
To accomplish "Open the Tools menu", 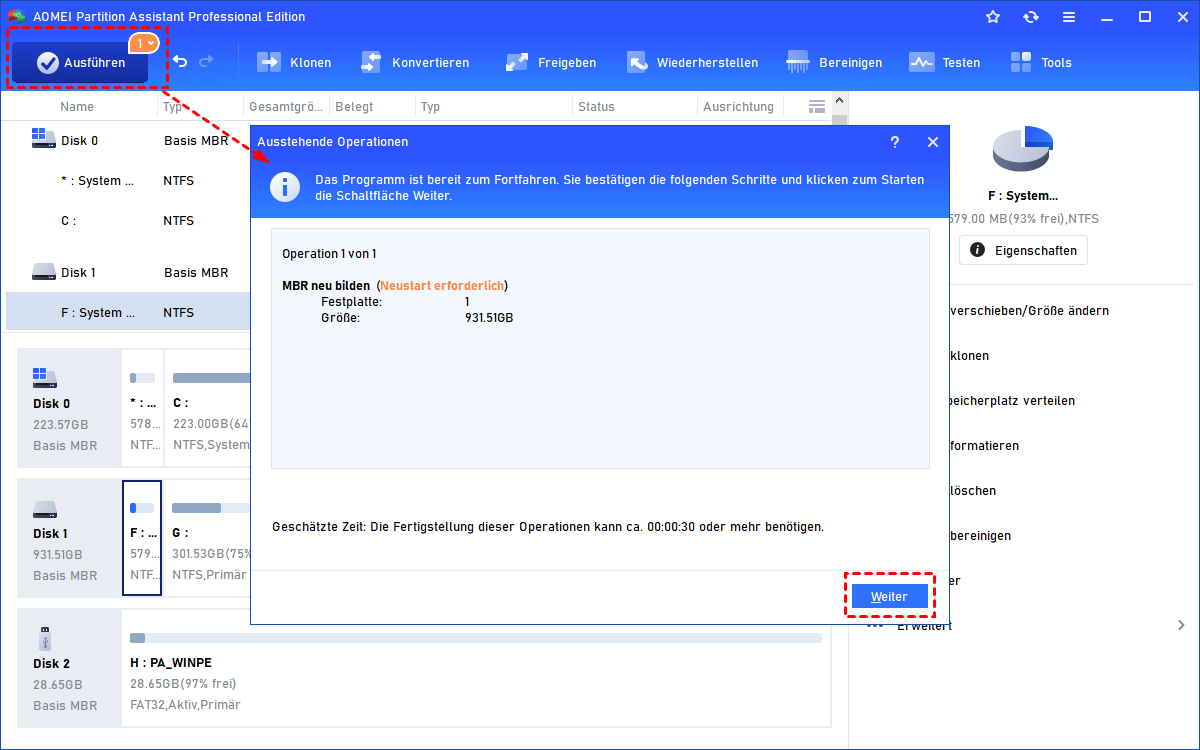I will click(x=1041, y=62).
